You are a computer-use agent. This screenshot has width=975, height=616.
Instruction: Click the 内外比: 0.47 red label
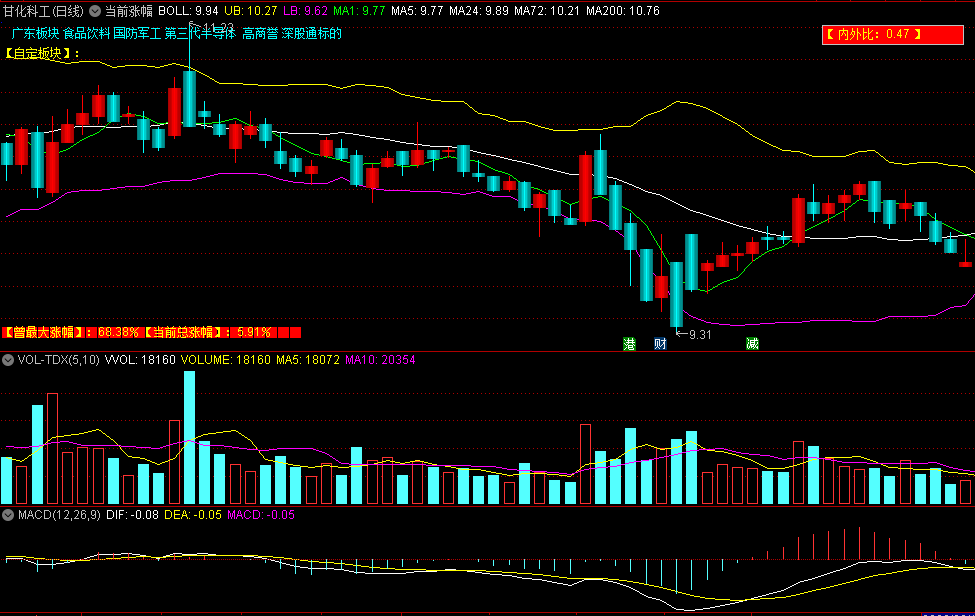click(x=892, y=34)
